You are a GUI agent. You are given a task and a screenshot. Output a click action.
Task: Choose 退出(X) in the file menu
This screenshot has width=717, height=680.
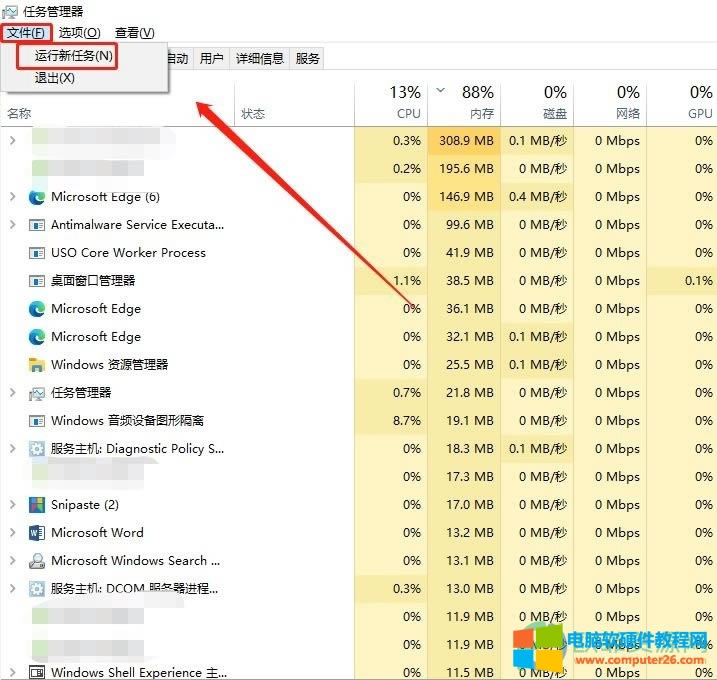coord(55,78)
